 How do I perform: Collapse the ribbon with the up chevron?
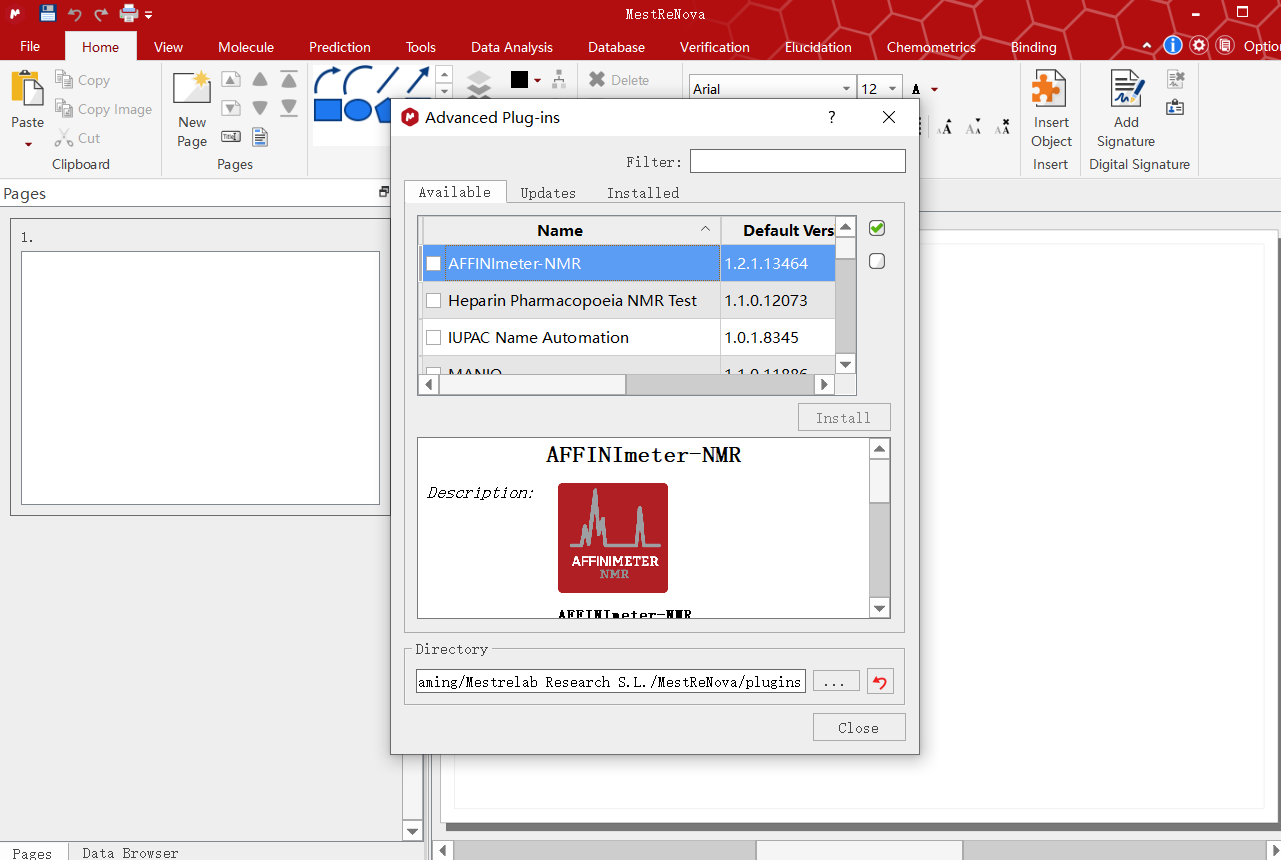click(1147, 46)
